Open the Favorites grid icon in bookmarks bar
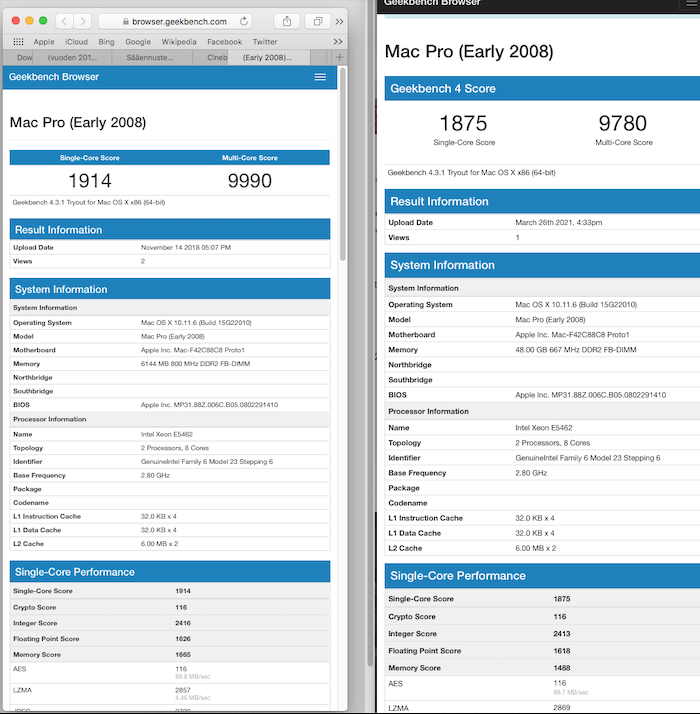Screen dimensions: 700x714 (x=18, y=41)
